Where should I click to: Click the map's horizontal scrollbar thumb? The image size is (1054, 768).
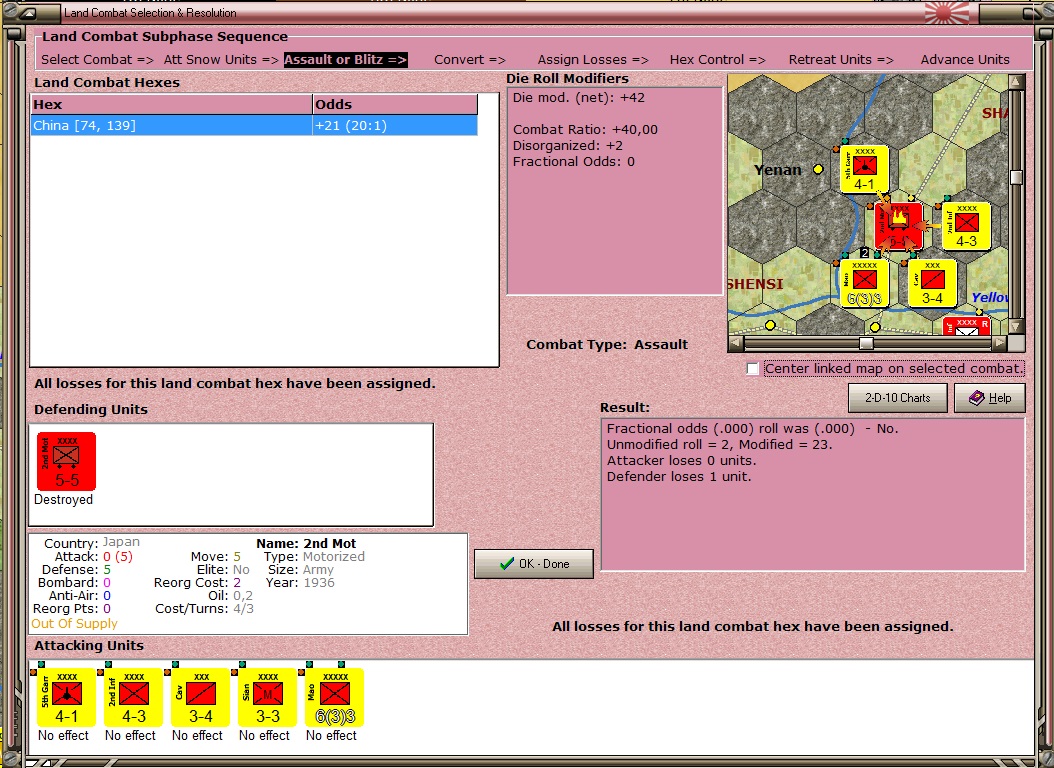pos(866,343)
